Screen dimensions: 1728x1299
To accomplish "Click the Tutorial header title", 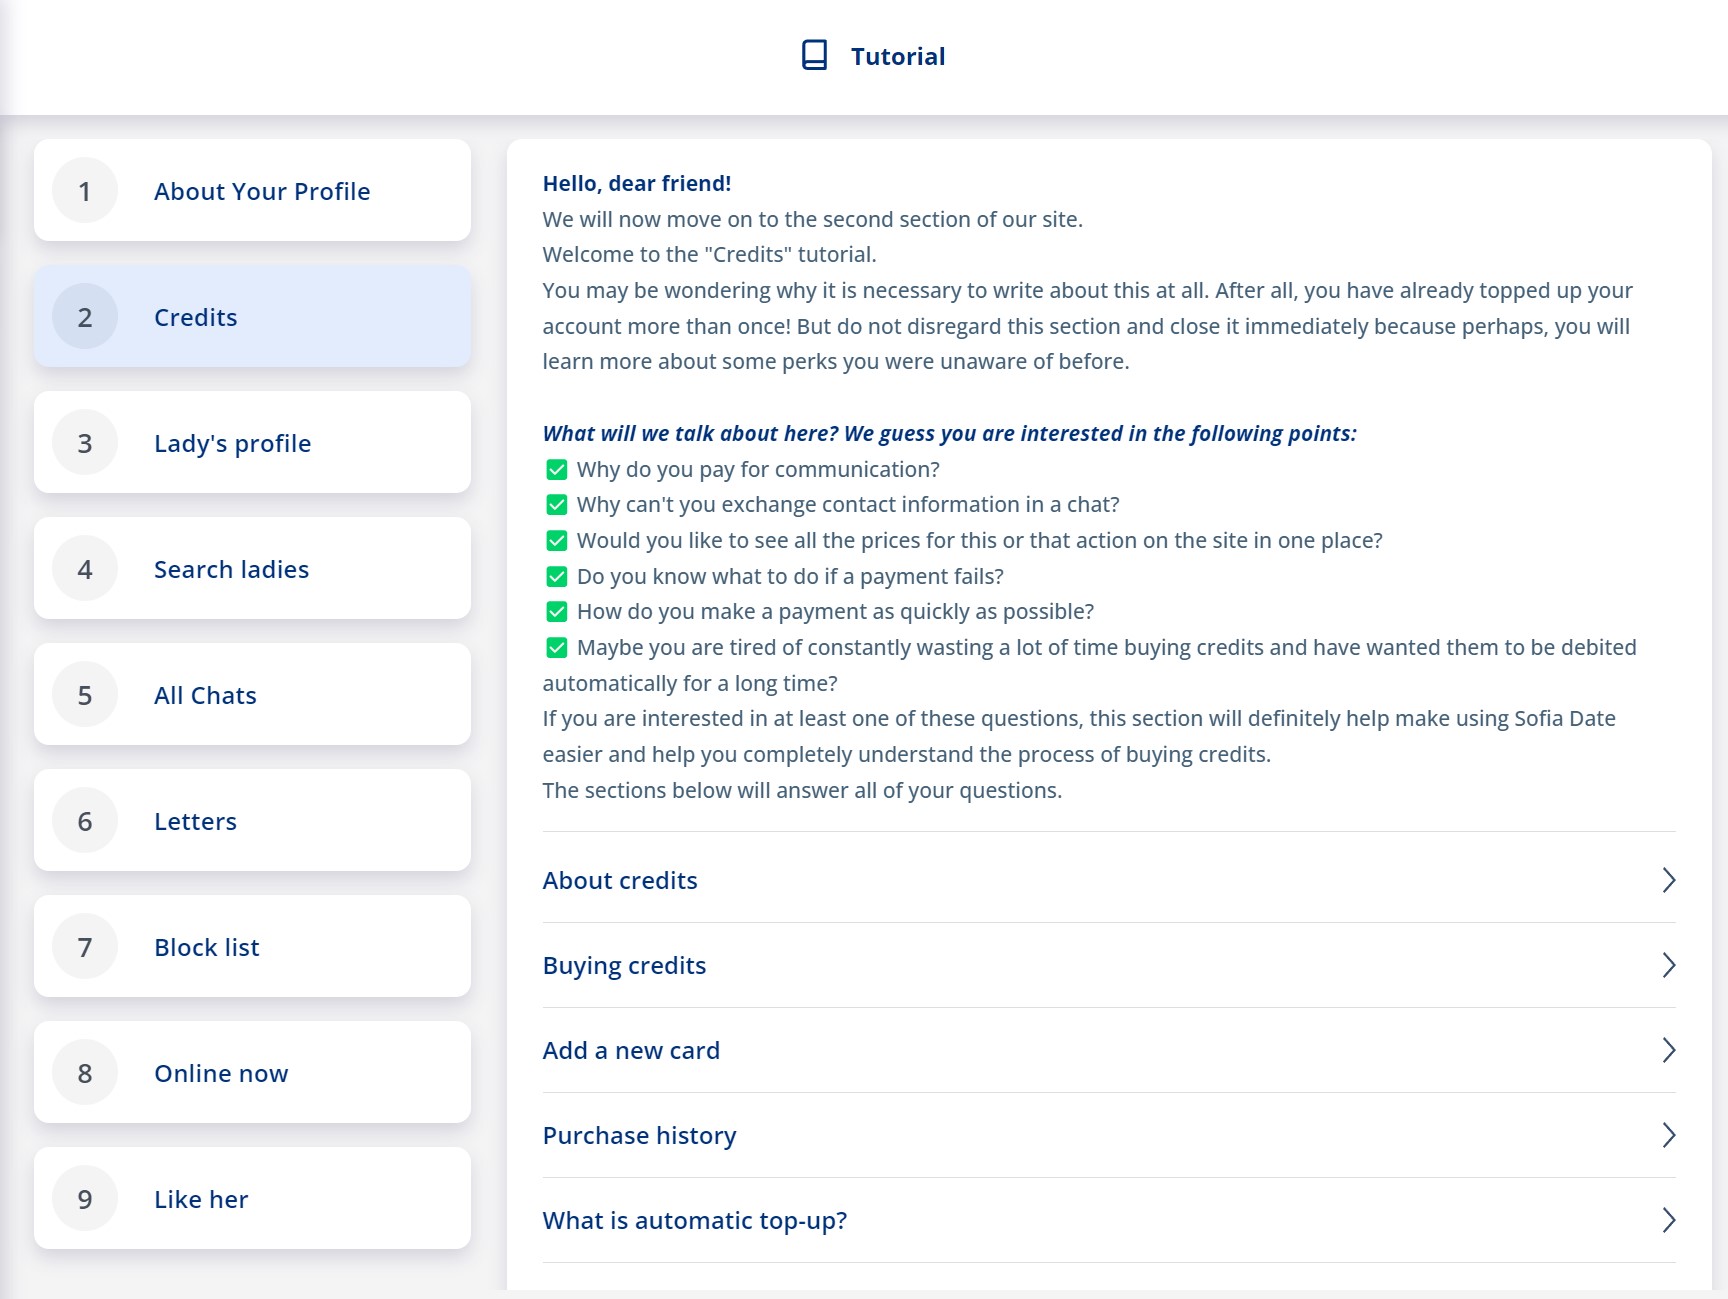I will (898, 56).
